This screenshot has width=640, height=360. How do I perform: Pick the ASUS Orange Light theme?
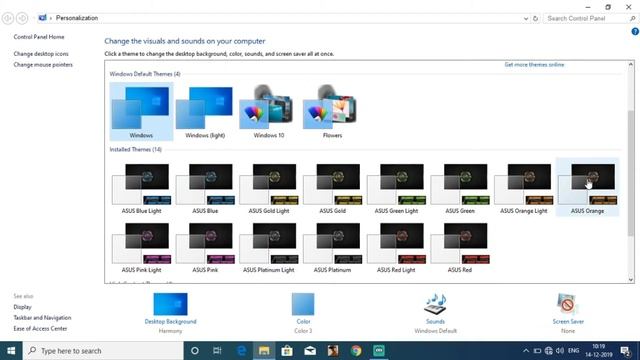pos(523,188)
